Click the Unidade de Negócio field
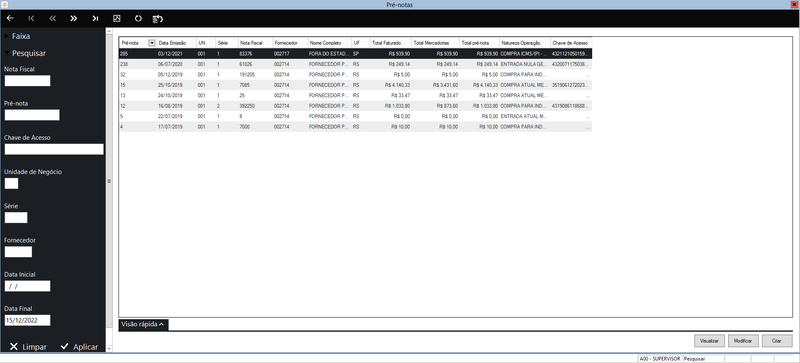800x363 pixels. 11,183
